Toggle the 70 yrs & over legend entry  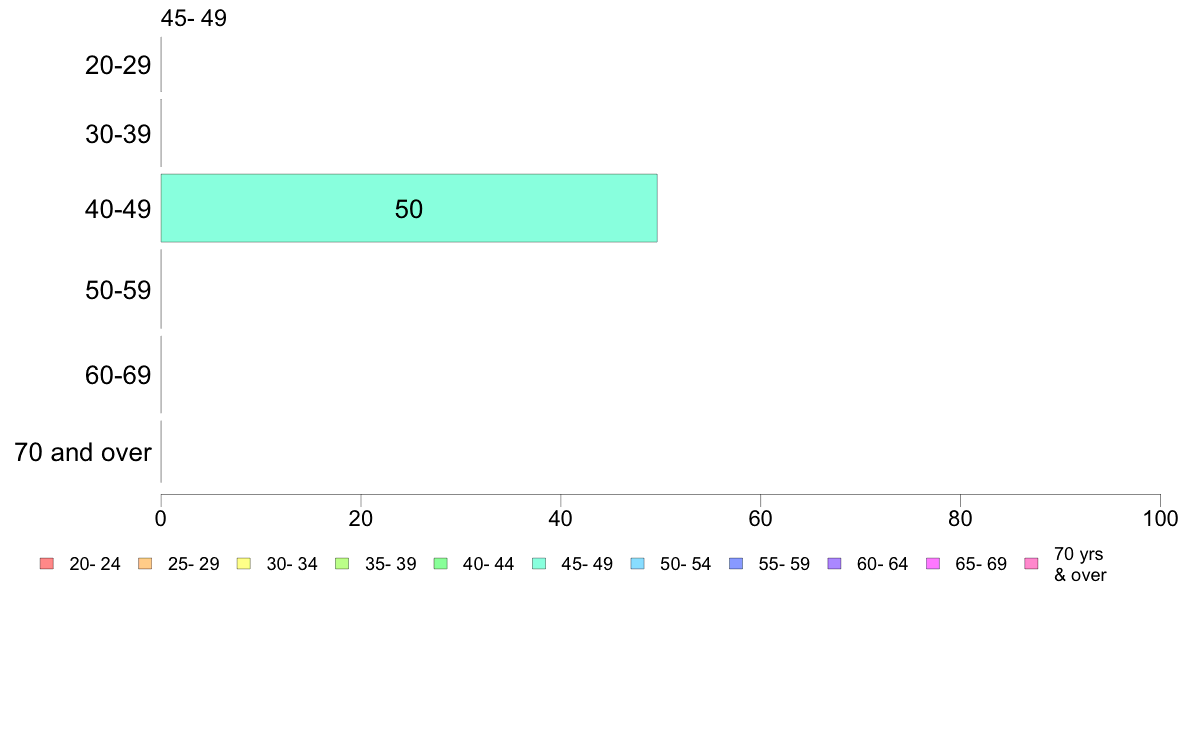[x=1080, y=564]
